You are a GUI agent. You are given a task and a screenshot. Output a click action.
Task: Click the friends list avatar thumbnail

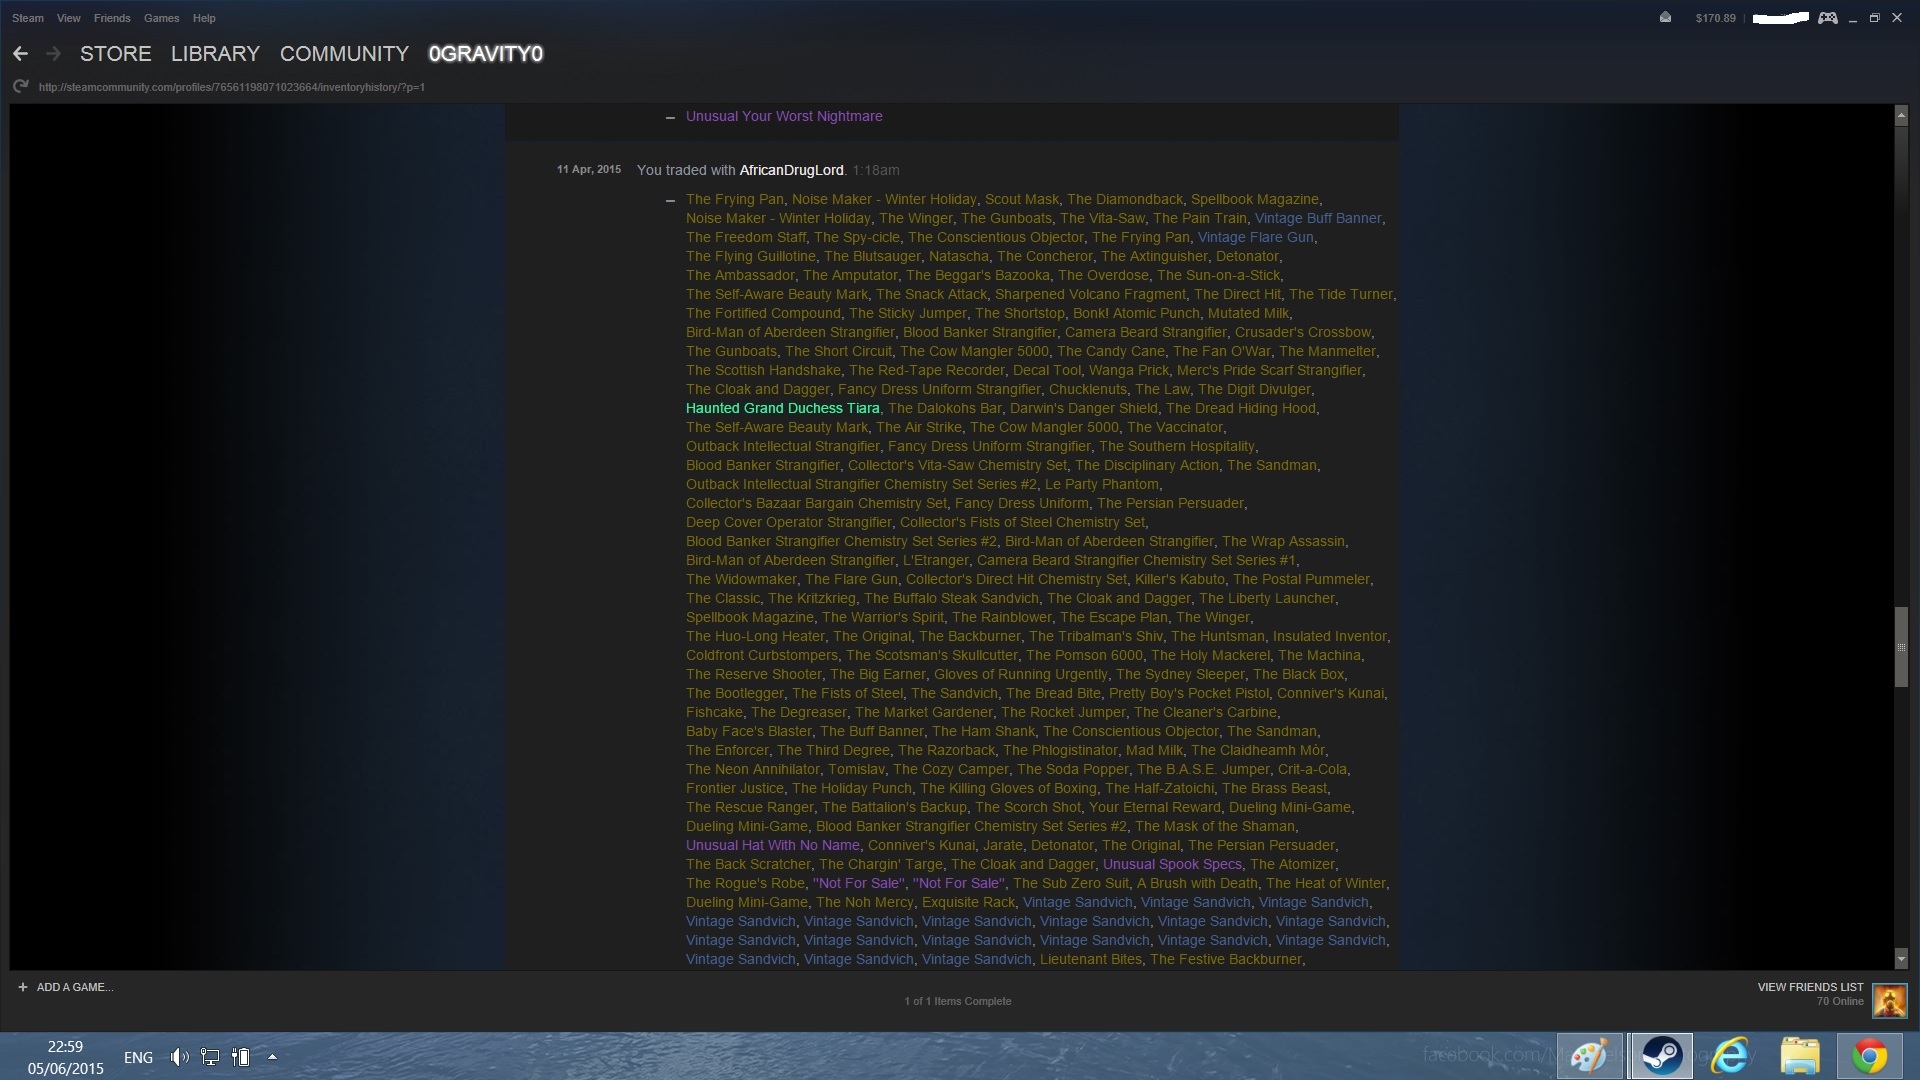click(1889, 1000)
